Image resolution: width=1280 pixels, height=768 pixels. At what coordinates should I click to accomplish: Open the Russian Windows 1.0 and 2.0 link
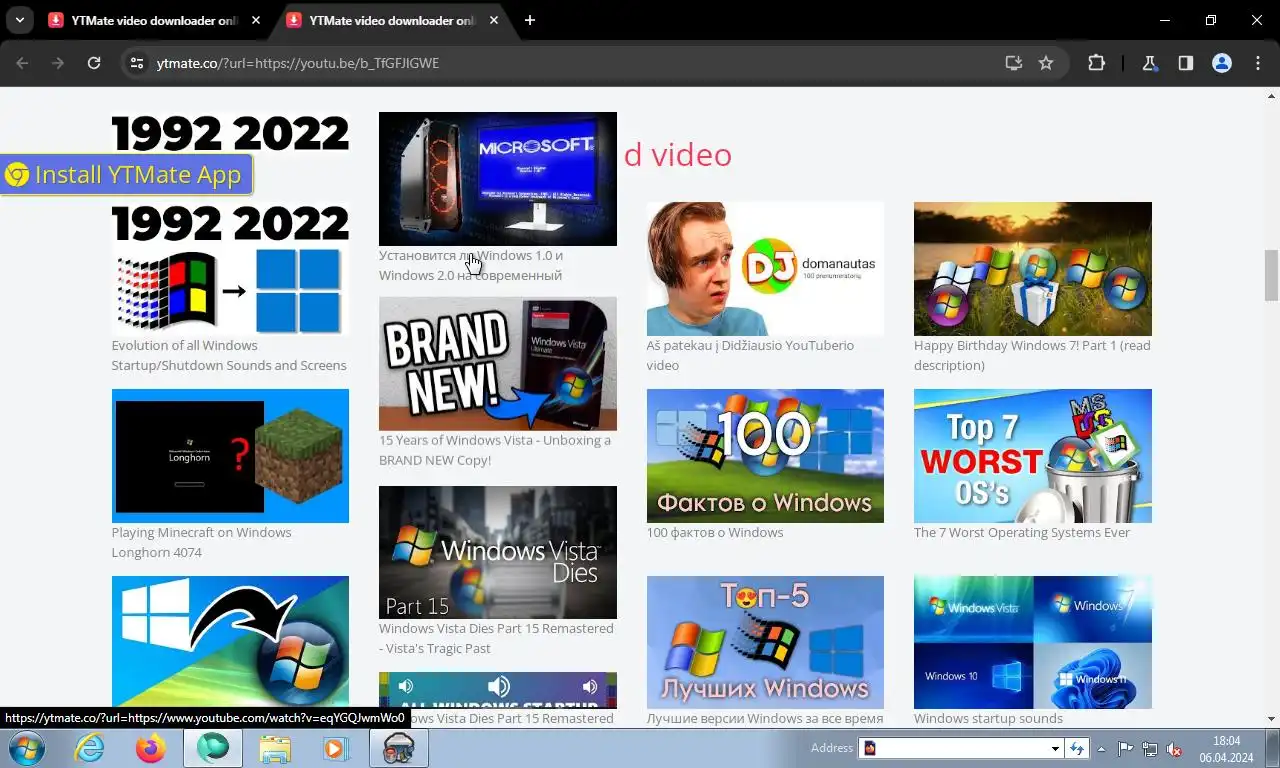(x=471, y=265)
